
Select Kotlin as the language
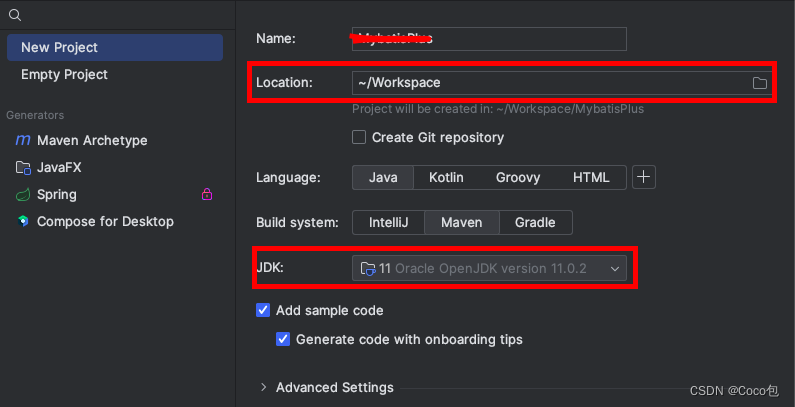point(446,178)
